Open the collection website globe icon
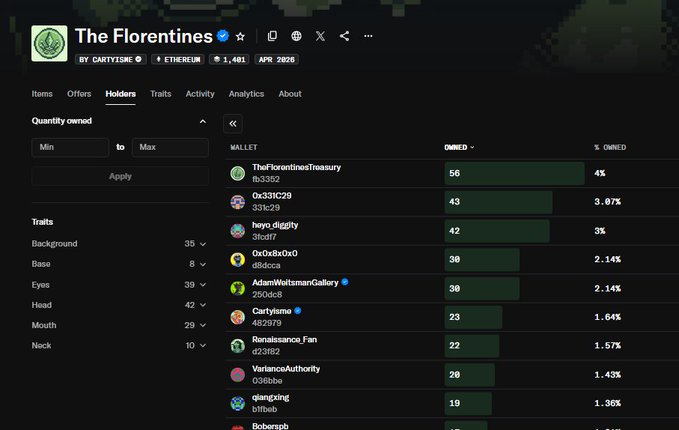The width and height of the screenshot is (679, 430). click(x=296, y=36)
